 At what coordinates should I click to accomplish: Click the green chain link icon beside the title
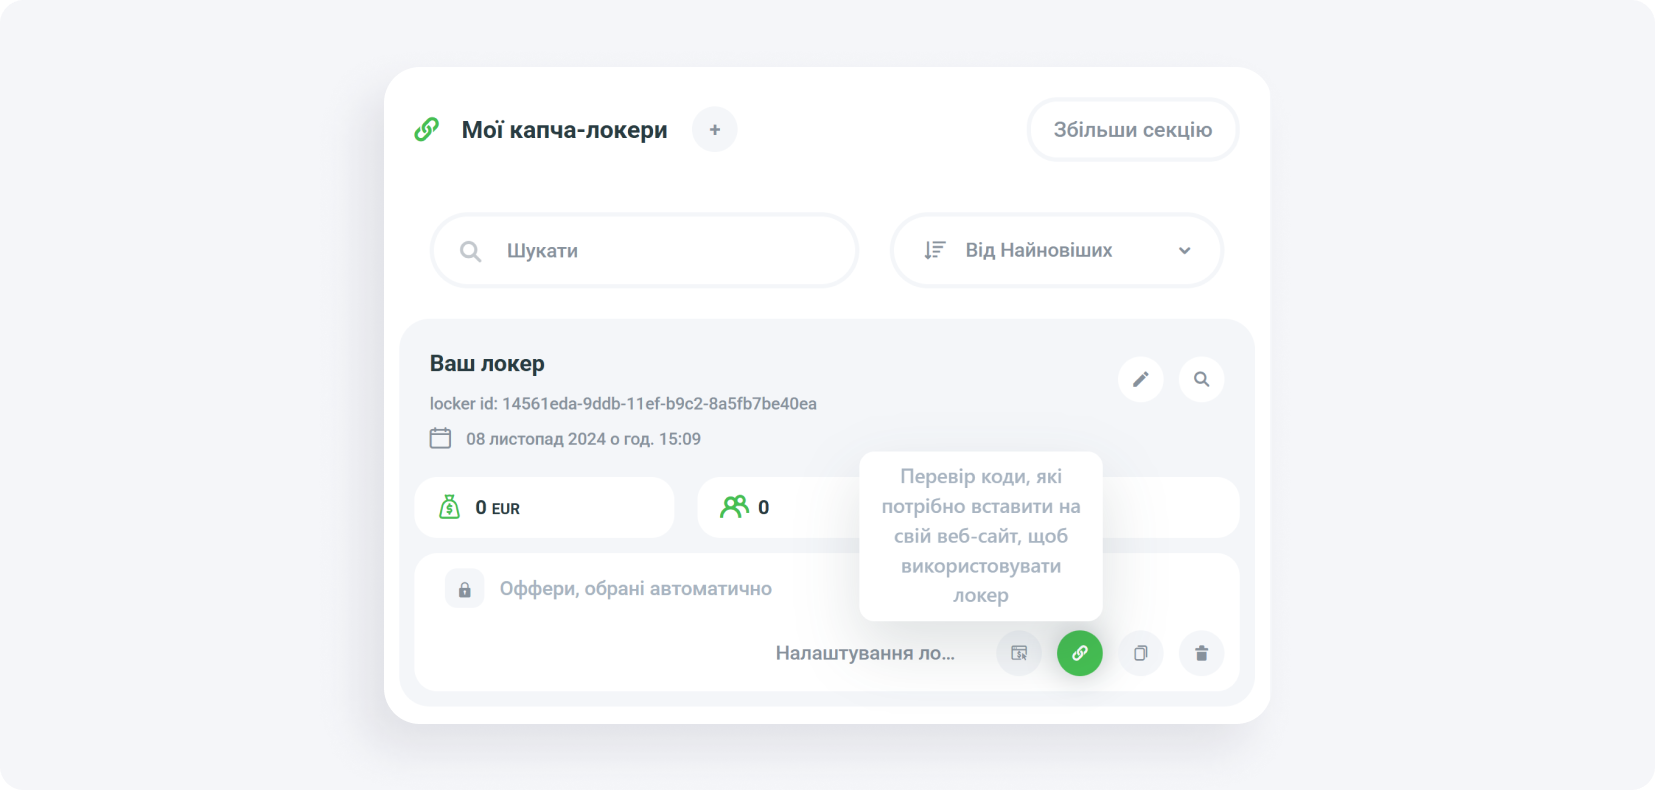(x=427, y=130)
